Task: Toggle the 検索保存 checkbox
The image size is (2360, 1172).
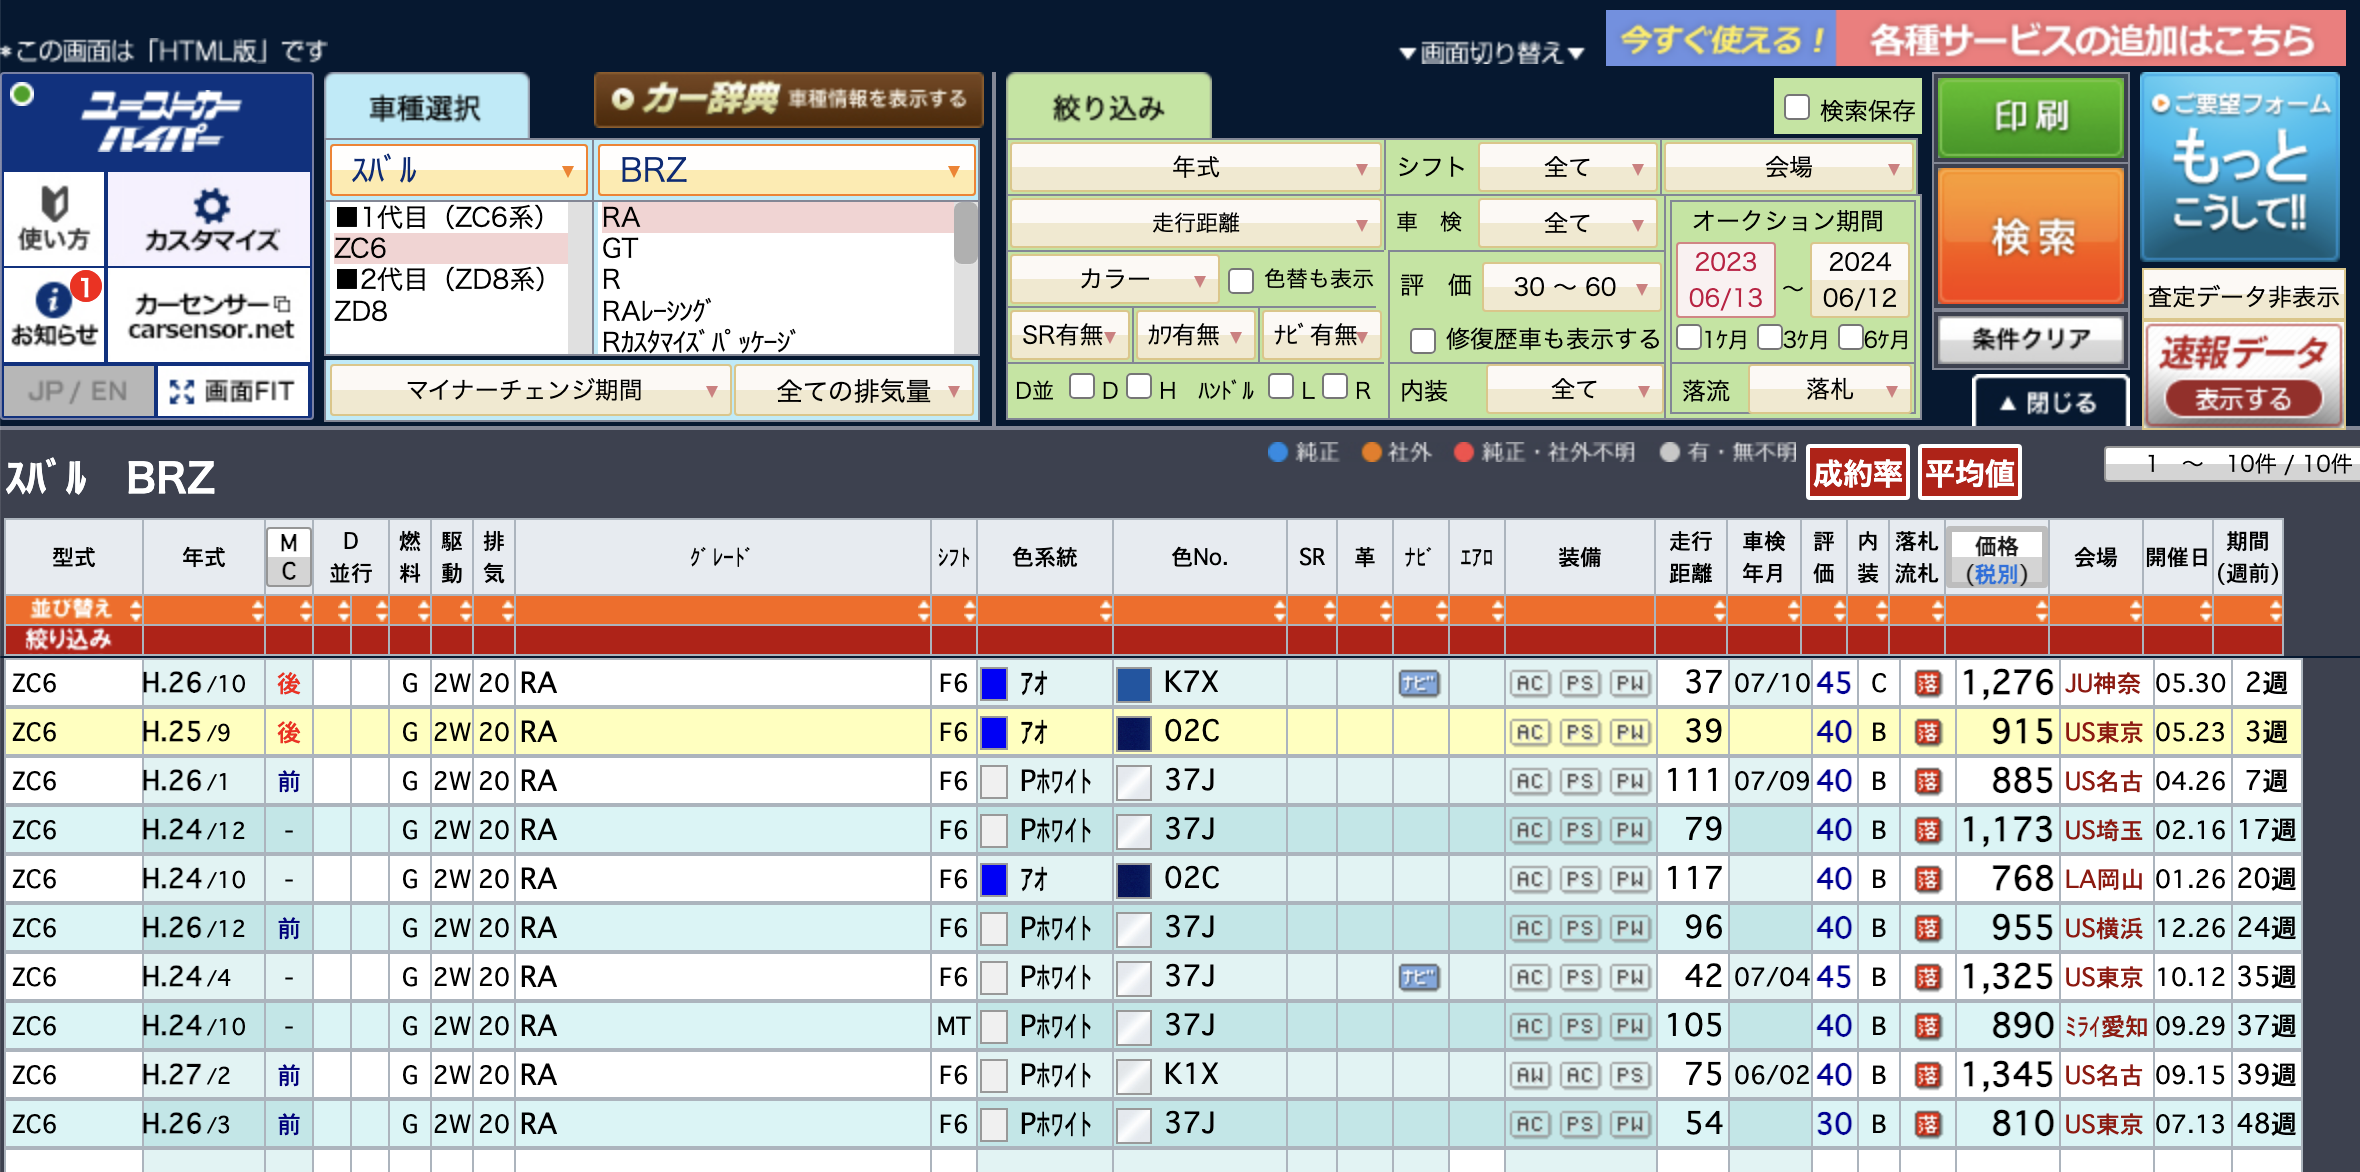Action: coord(1797,108)
